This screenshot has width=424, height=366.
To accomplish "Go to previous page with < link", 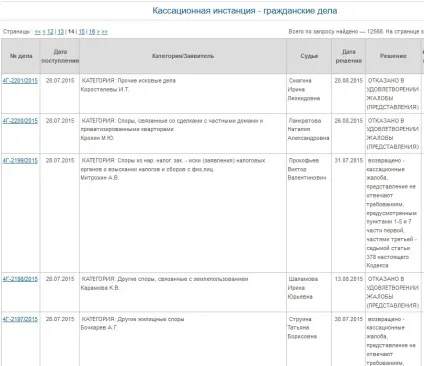I will tap(44, 32).
